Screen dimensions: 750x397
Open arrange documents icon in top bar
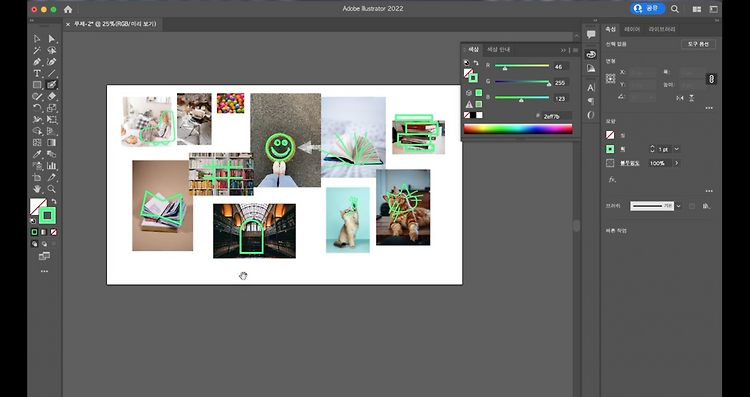click(697, 9)
